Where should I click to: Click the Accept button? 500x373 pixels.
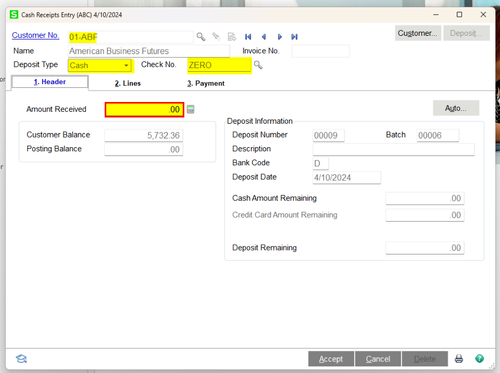(x=331, y=359)
